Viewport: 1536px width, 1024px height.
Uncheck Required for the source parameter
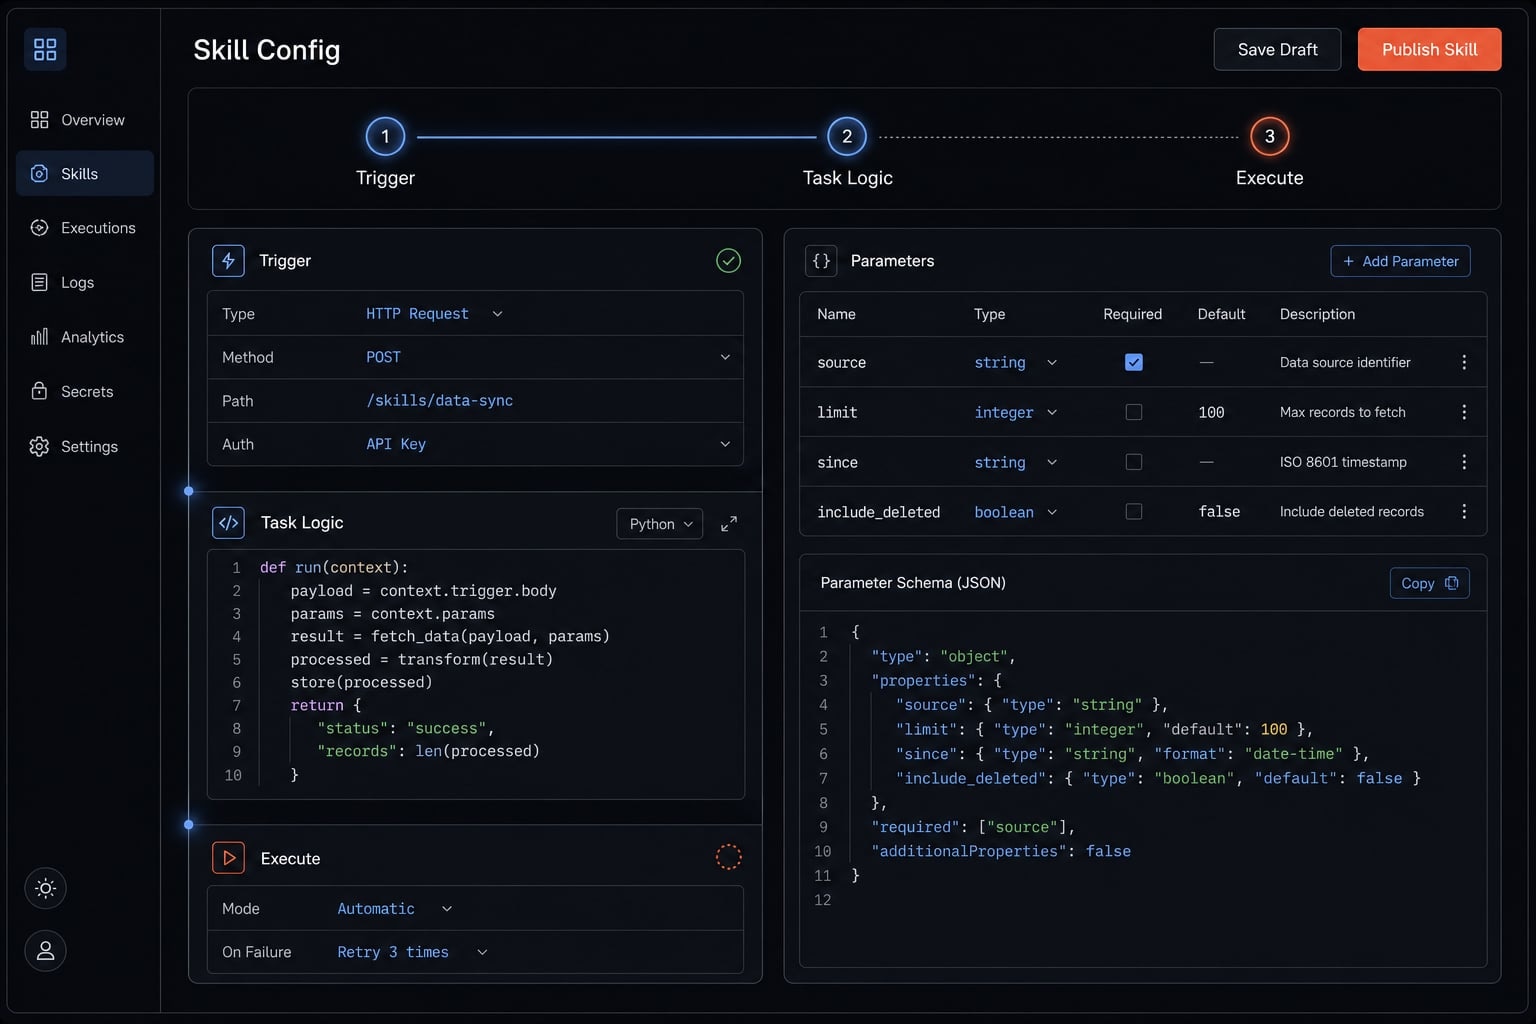[x=1133, y=362]
